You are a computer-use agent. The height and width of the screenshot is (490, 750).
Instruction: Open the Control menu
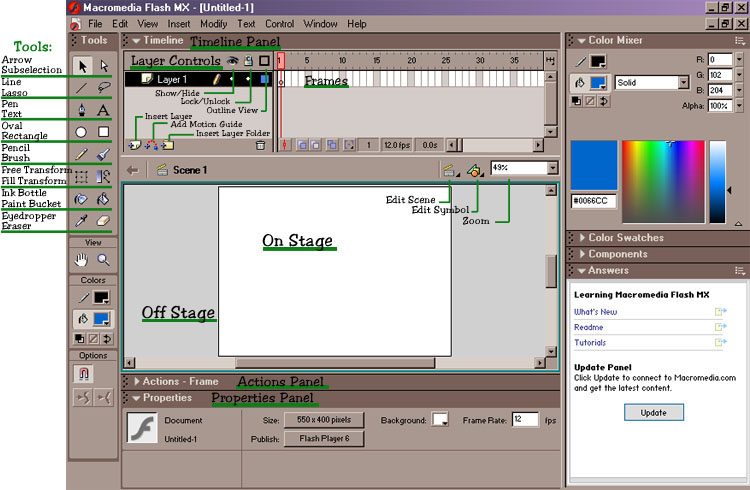(x=279, y=24)
